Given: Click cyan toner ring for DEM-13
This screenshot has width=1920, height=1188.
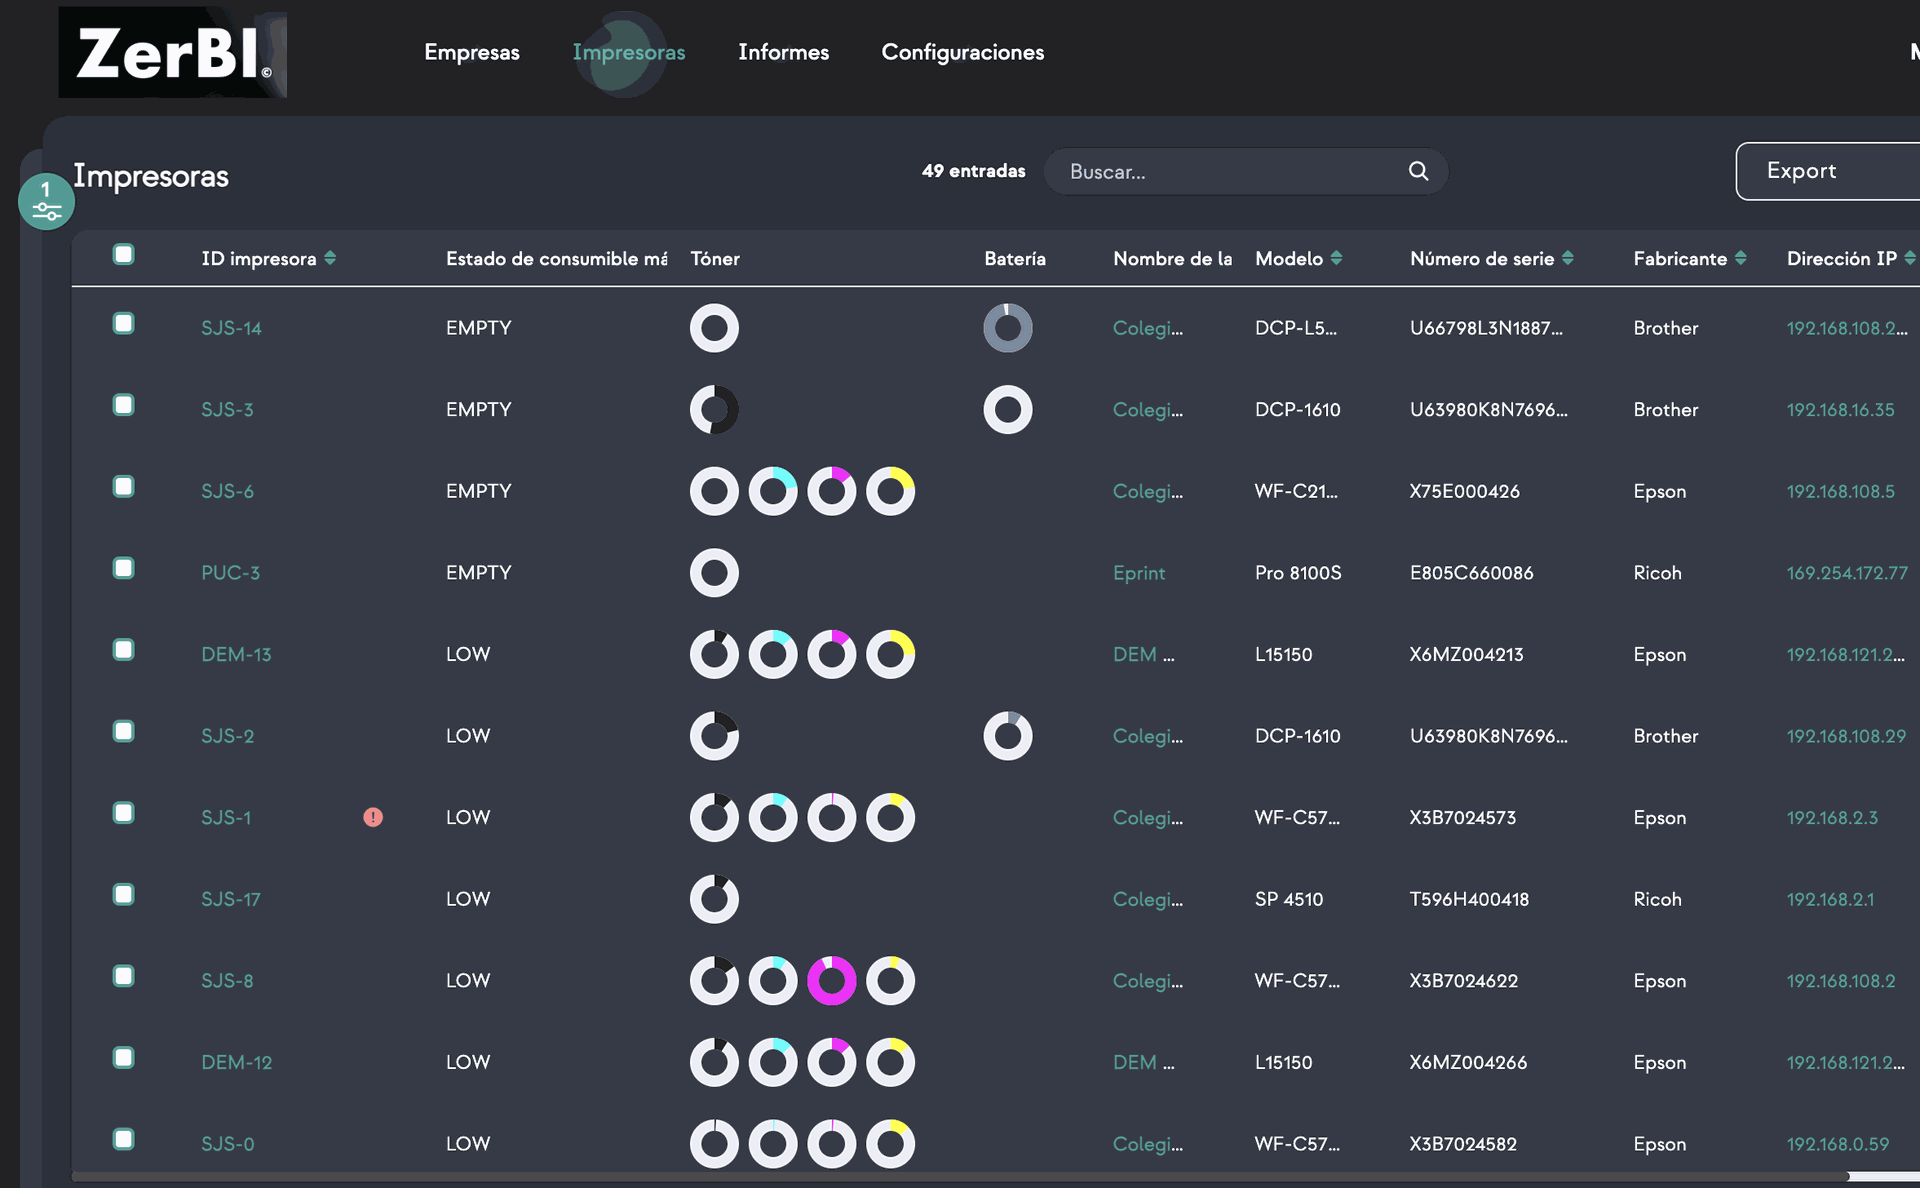Looking at the screenshot, I should pos(773,654).
